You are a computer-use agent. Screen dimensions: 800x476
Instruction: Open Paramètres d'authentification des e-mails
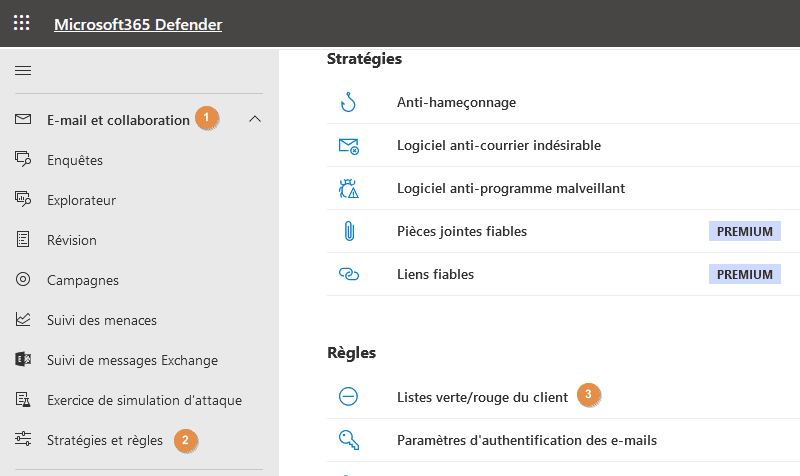527,440
